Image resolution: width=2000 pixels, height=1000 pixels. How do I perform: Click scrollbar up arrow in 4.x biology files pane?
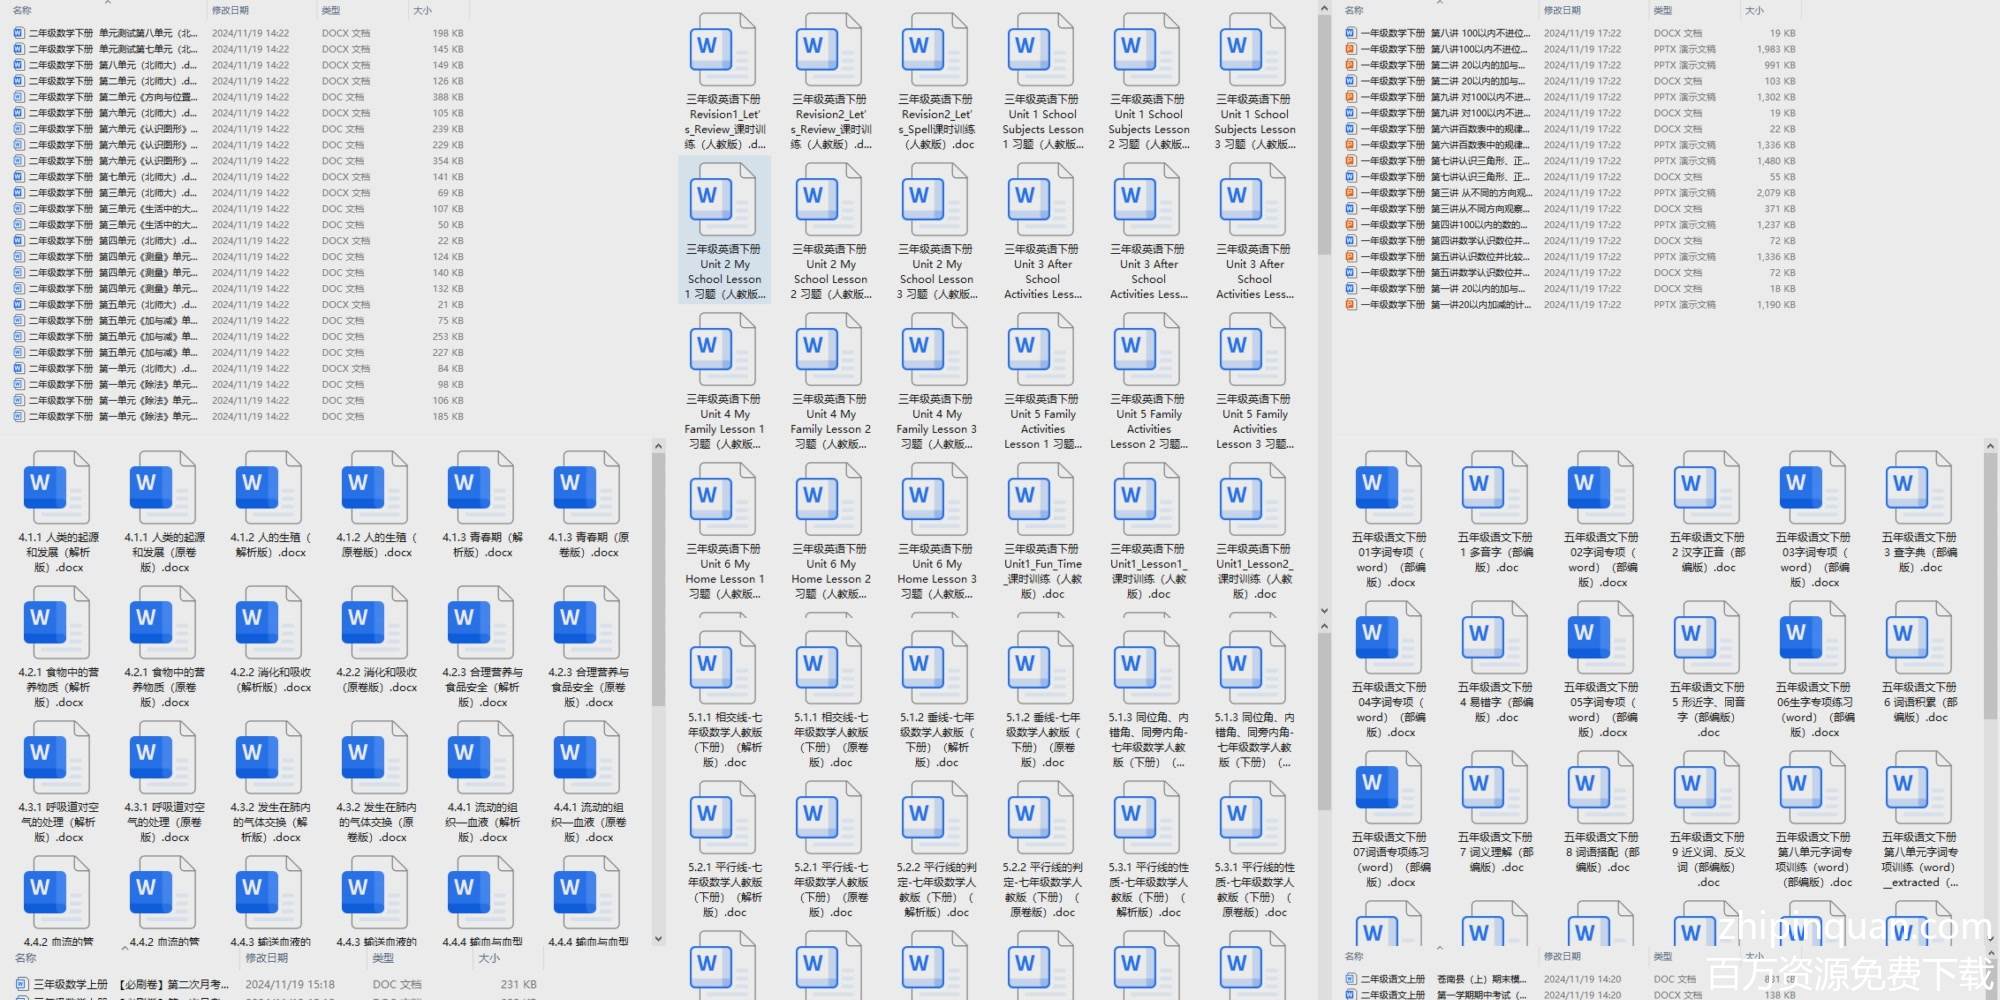pyautogui.click(x=658, y=446)
